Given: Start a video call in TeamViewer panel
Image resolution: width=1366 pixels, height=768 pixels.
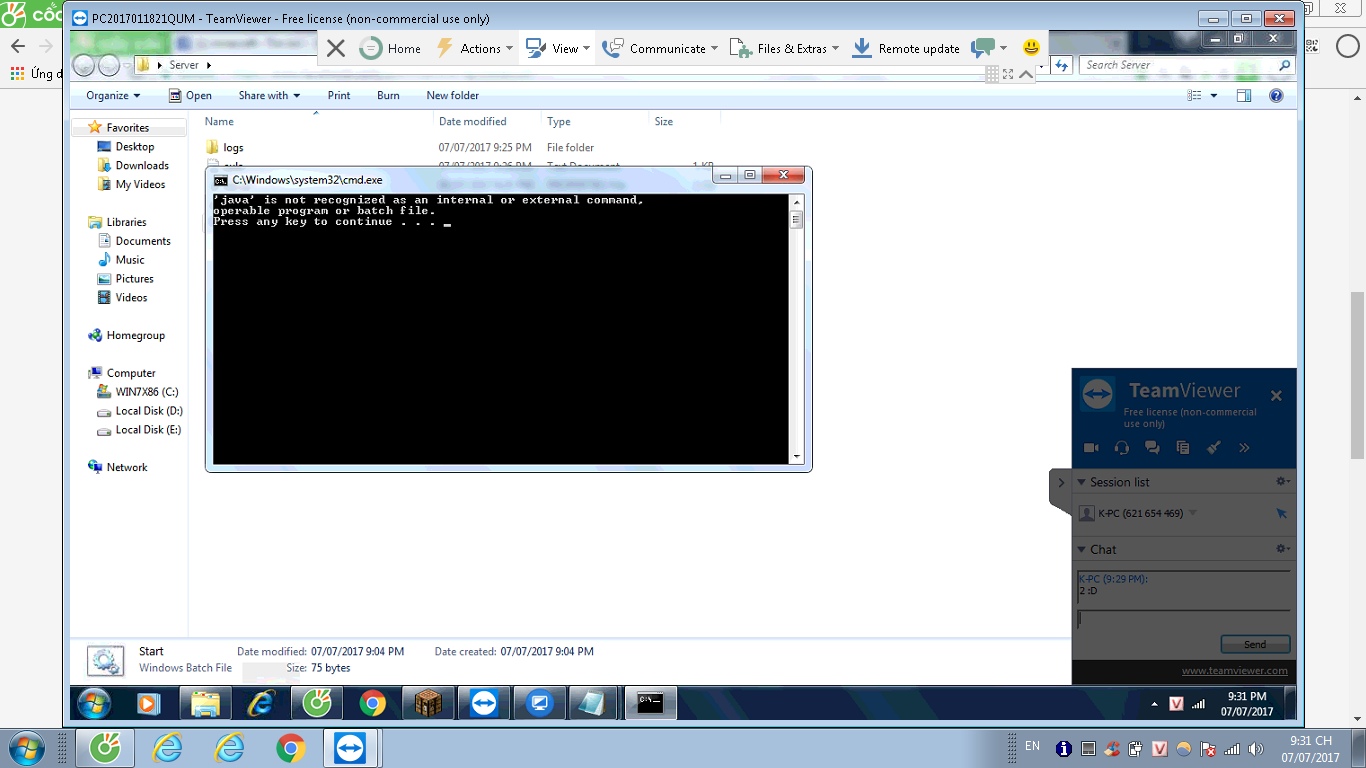Looking at the screenshot, I should pos(1092,448).
